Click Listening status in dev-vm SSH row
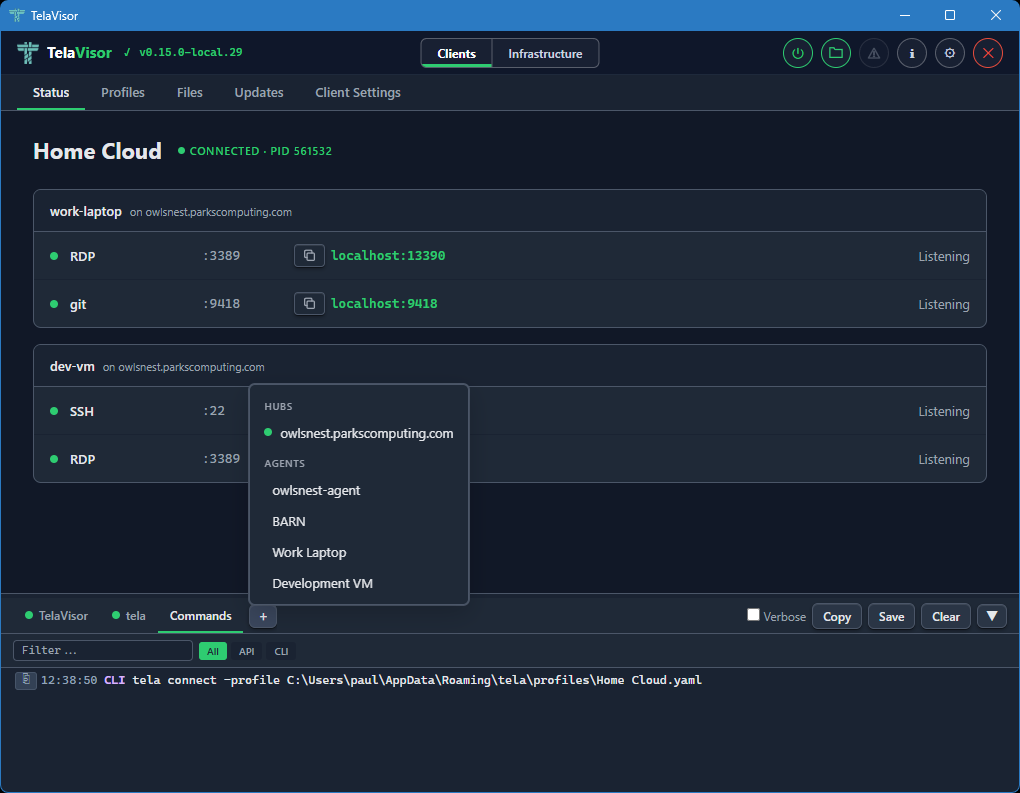 [x=944, y=411]
